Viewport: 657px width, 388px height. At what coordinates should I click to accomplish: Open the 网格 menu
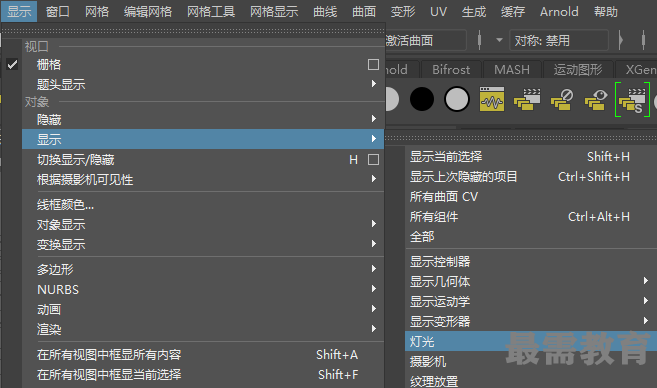point(97,11)
